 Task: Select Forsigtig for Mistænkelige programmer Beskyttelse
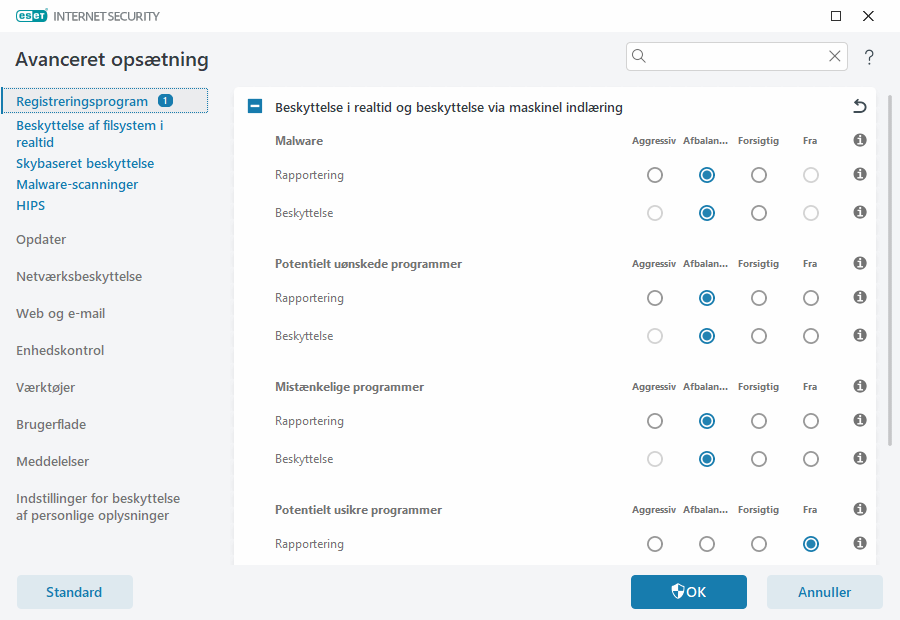pyautogui.click(x=759, y=459)
